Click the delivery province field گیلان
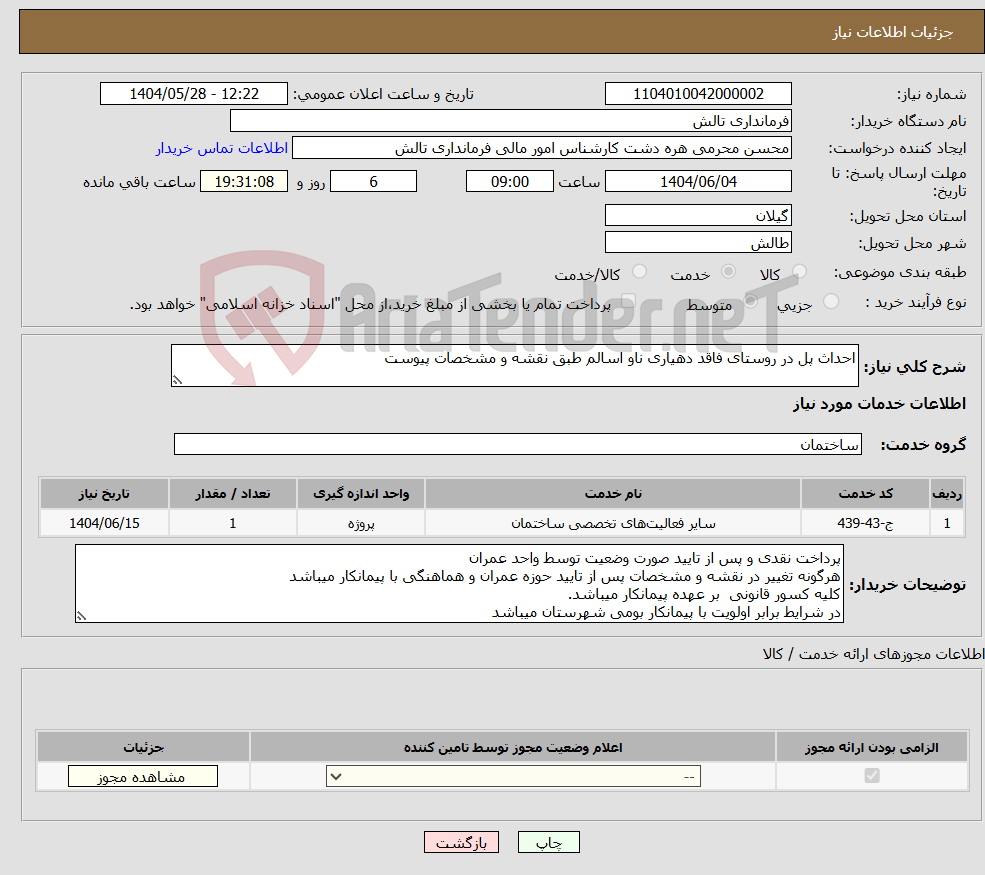Viewport: 985px width, 875px height. coord(698,215)
